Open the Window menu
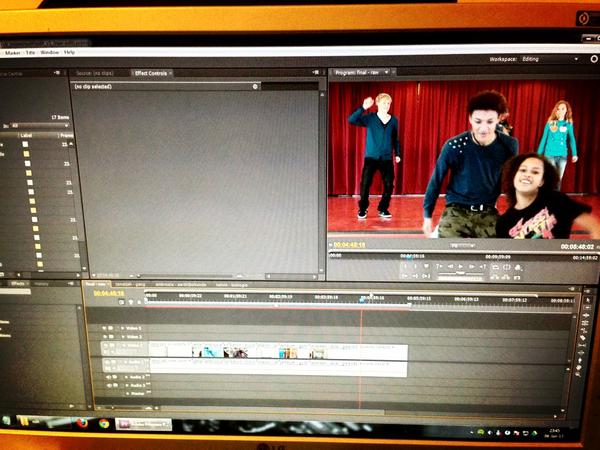The image size is (600, 450). coord(49,52)
